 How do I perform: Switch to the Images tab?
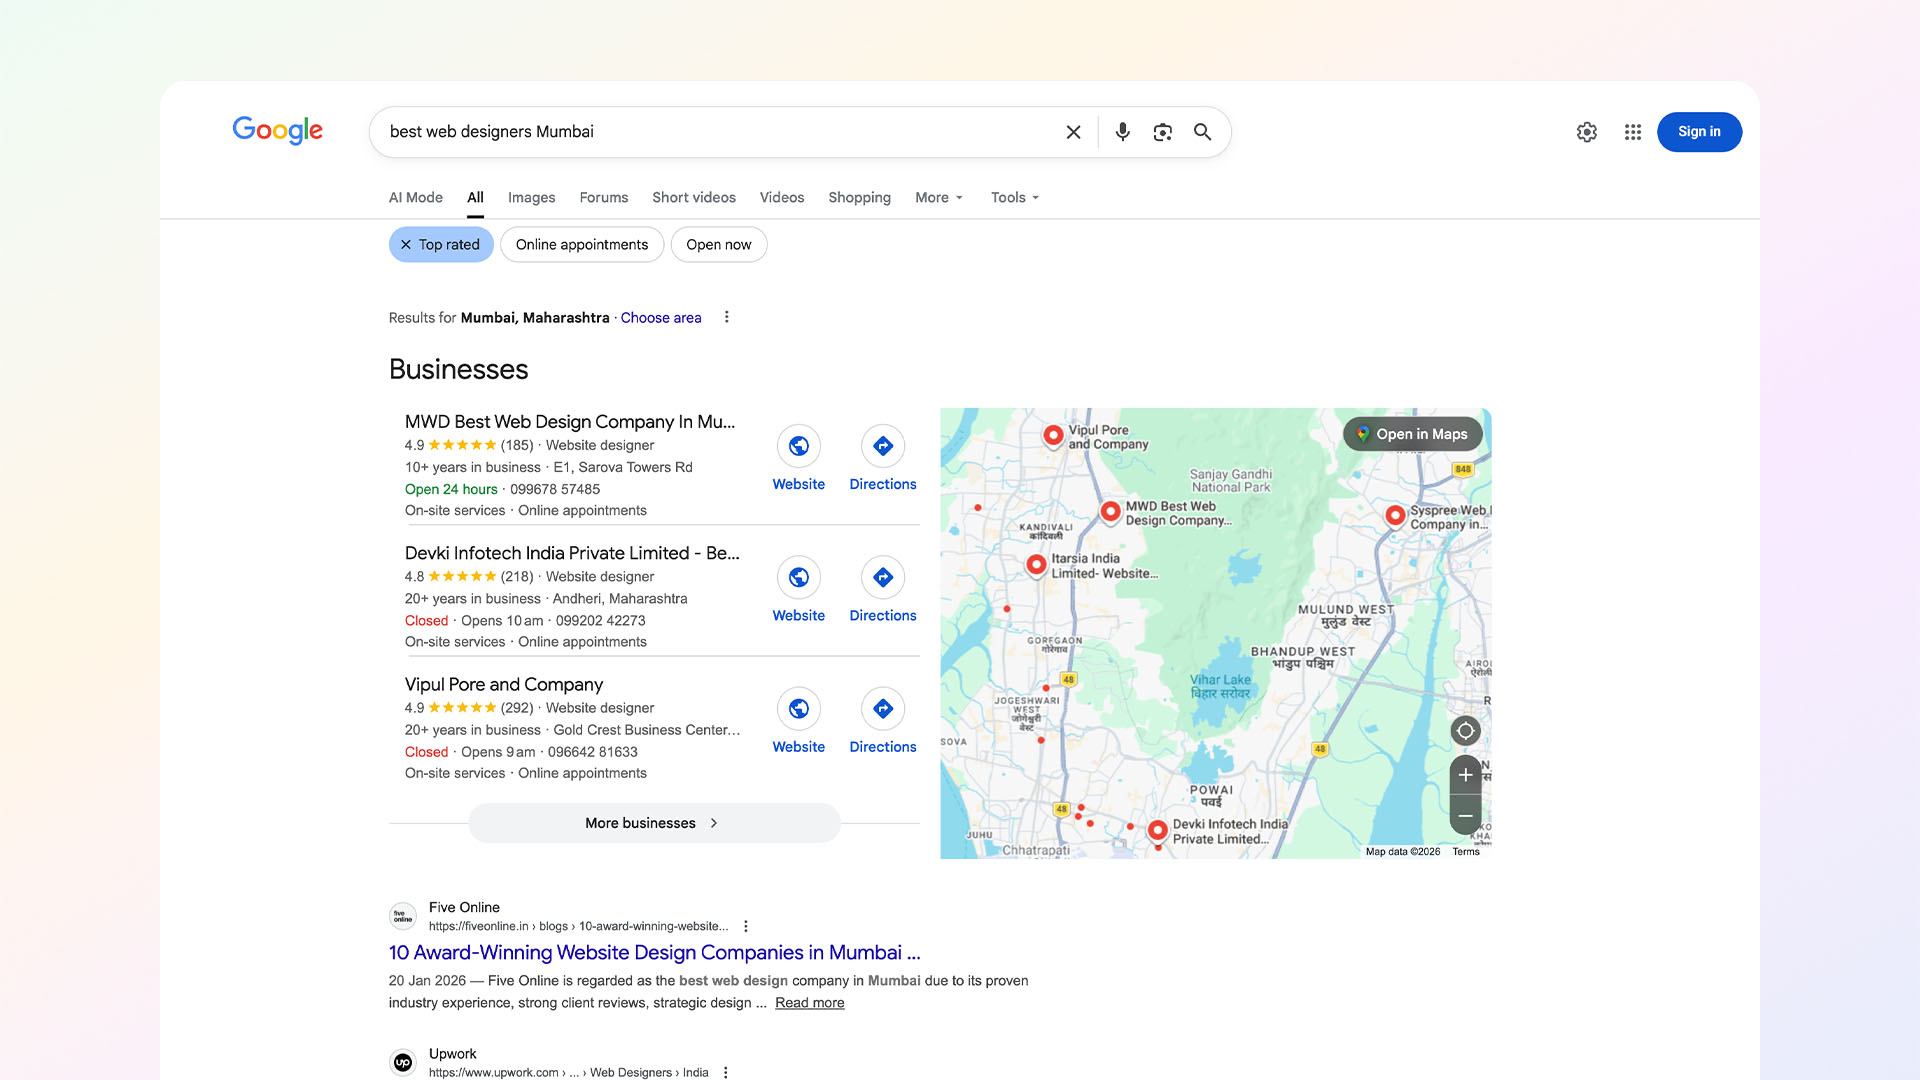coord(531,197)
